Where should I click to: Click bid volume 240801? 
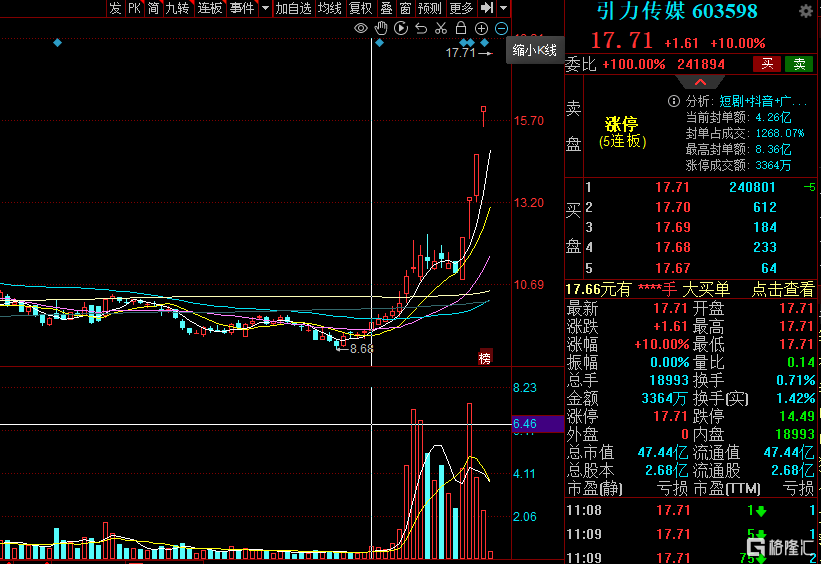(x=752, y=187)
